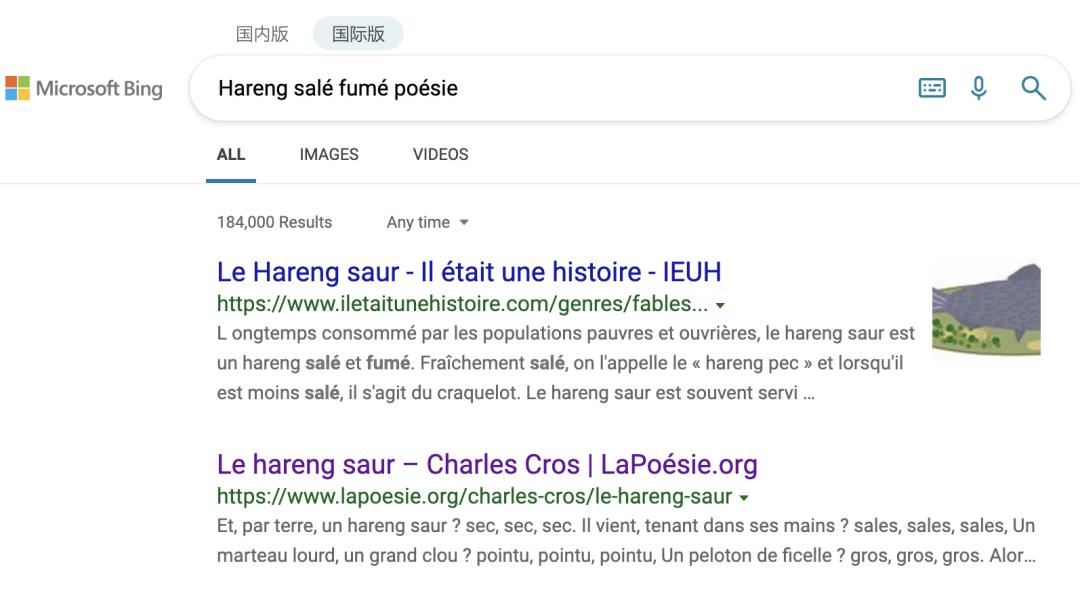Open the iletaitunehistoire.com URL link
1080x591 pixels.
[462, 304]
